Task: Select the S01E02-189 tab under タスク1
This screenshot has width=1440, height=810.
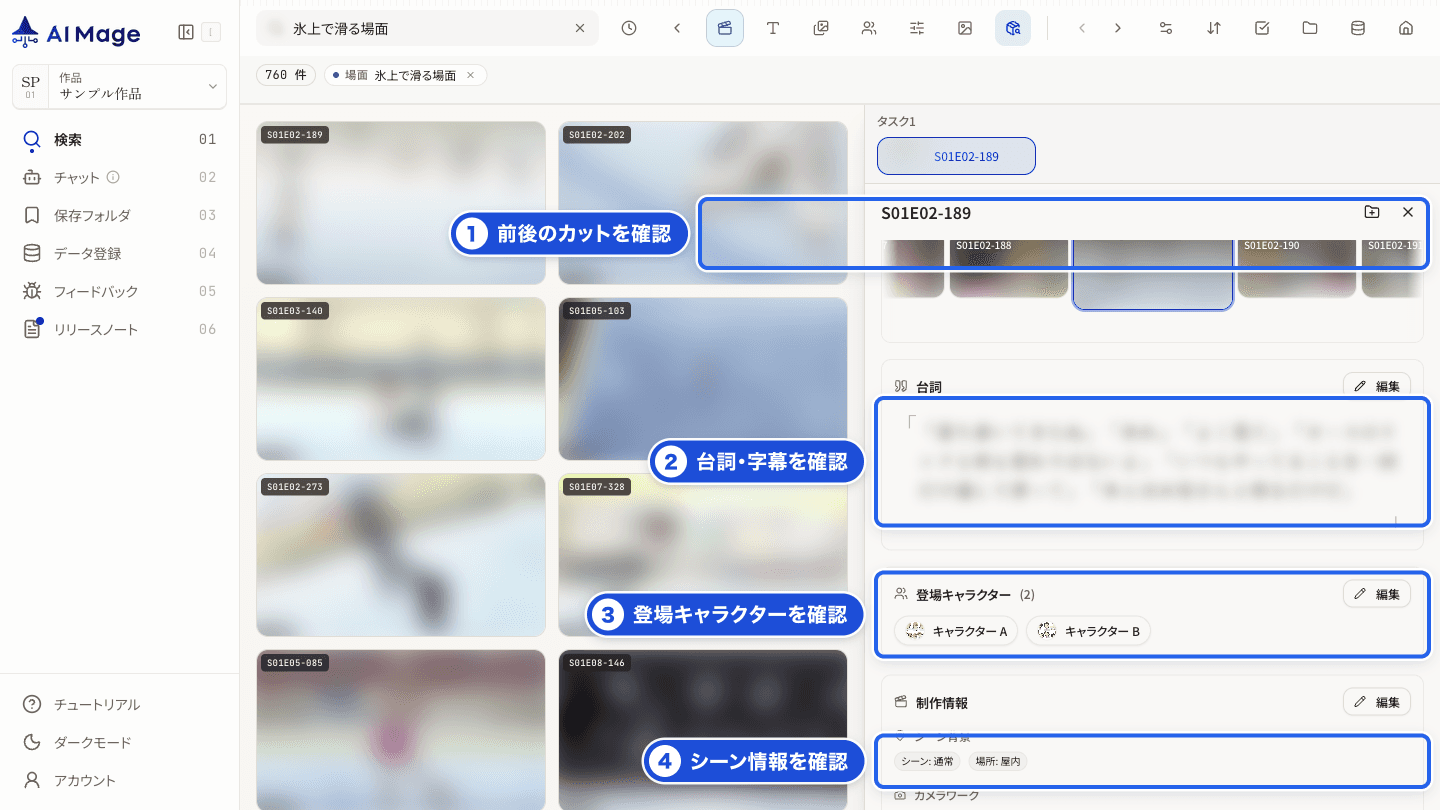Action: coord(956,156)
